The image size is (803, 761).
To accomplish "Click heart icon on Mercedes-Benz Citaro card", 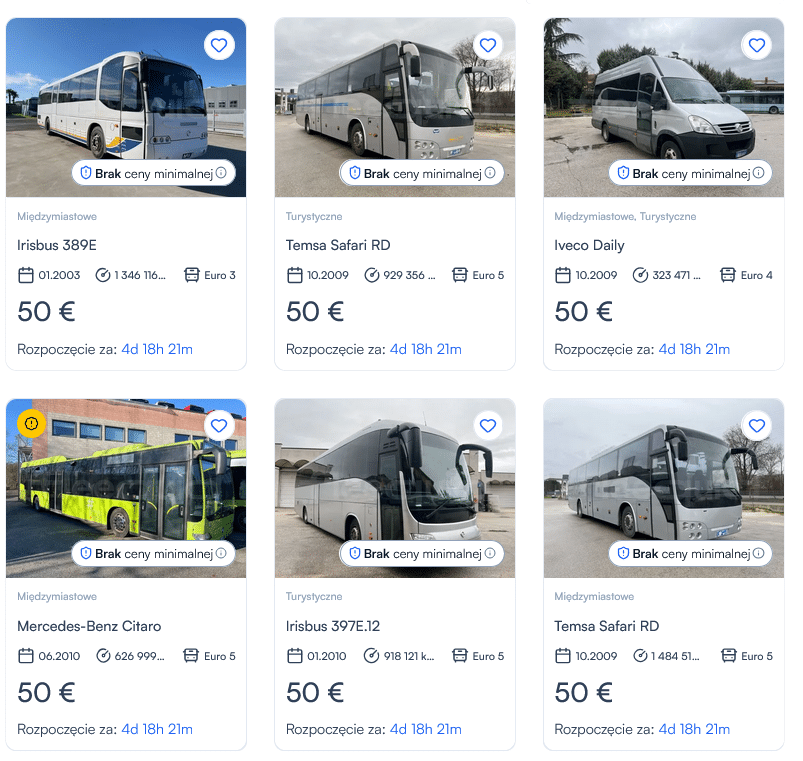I will 219,426.
